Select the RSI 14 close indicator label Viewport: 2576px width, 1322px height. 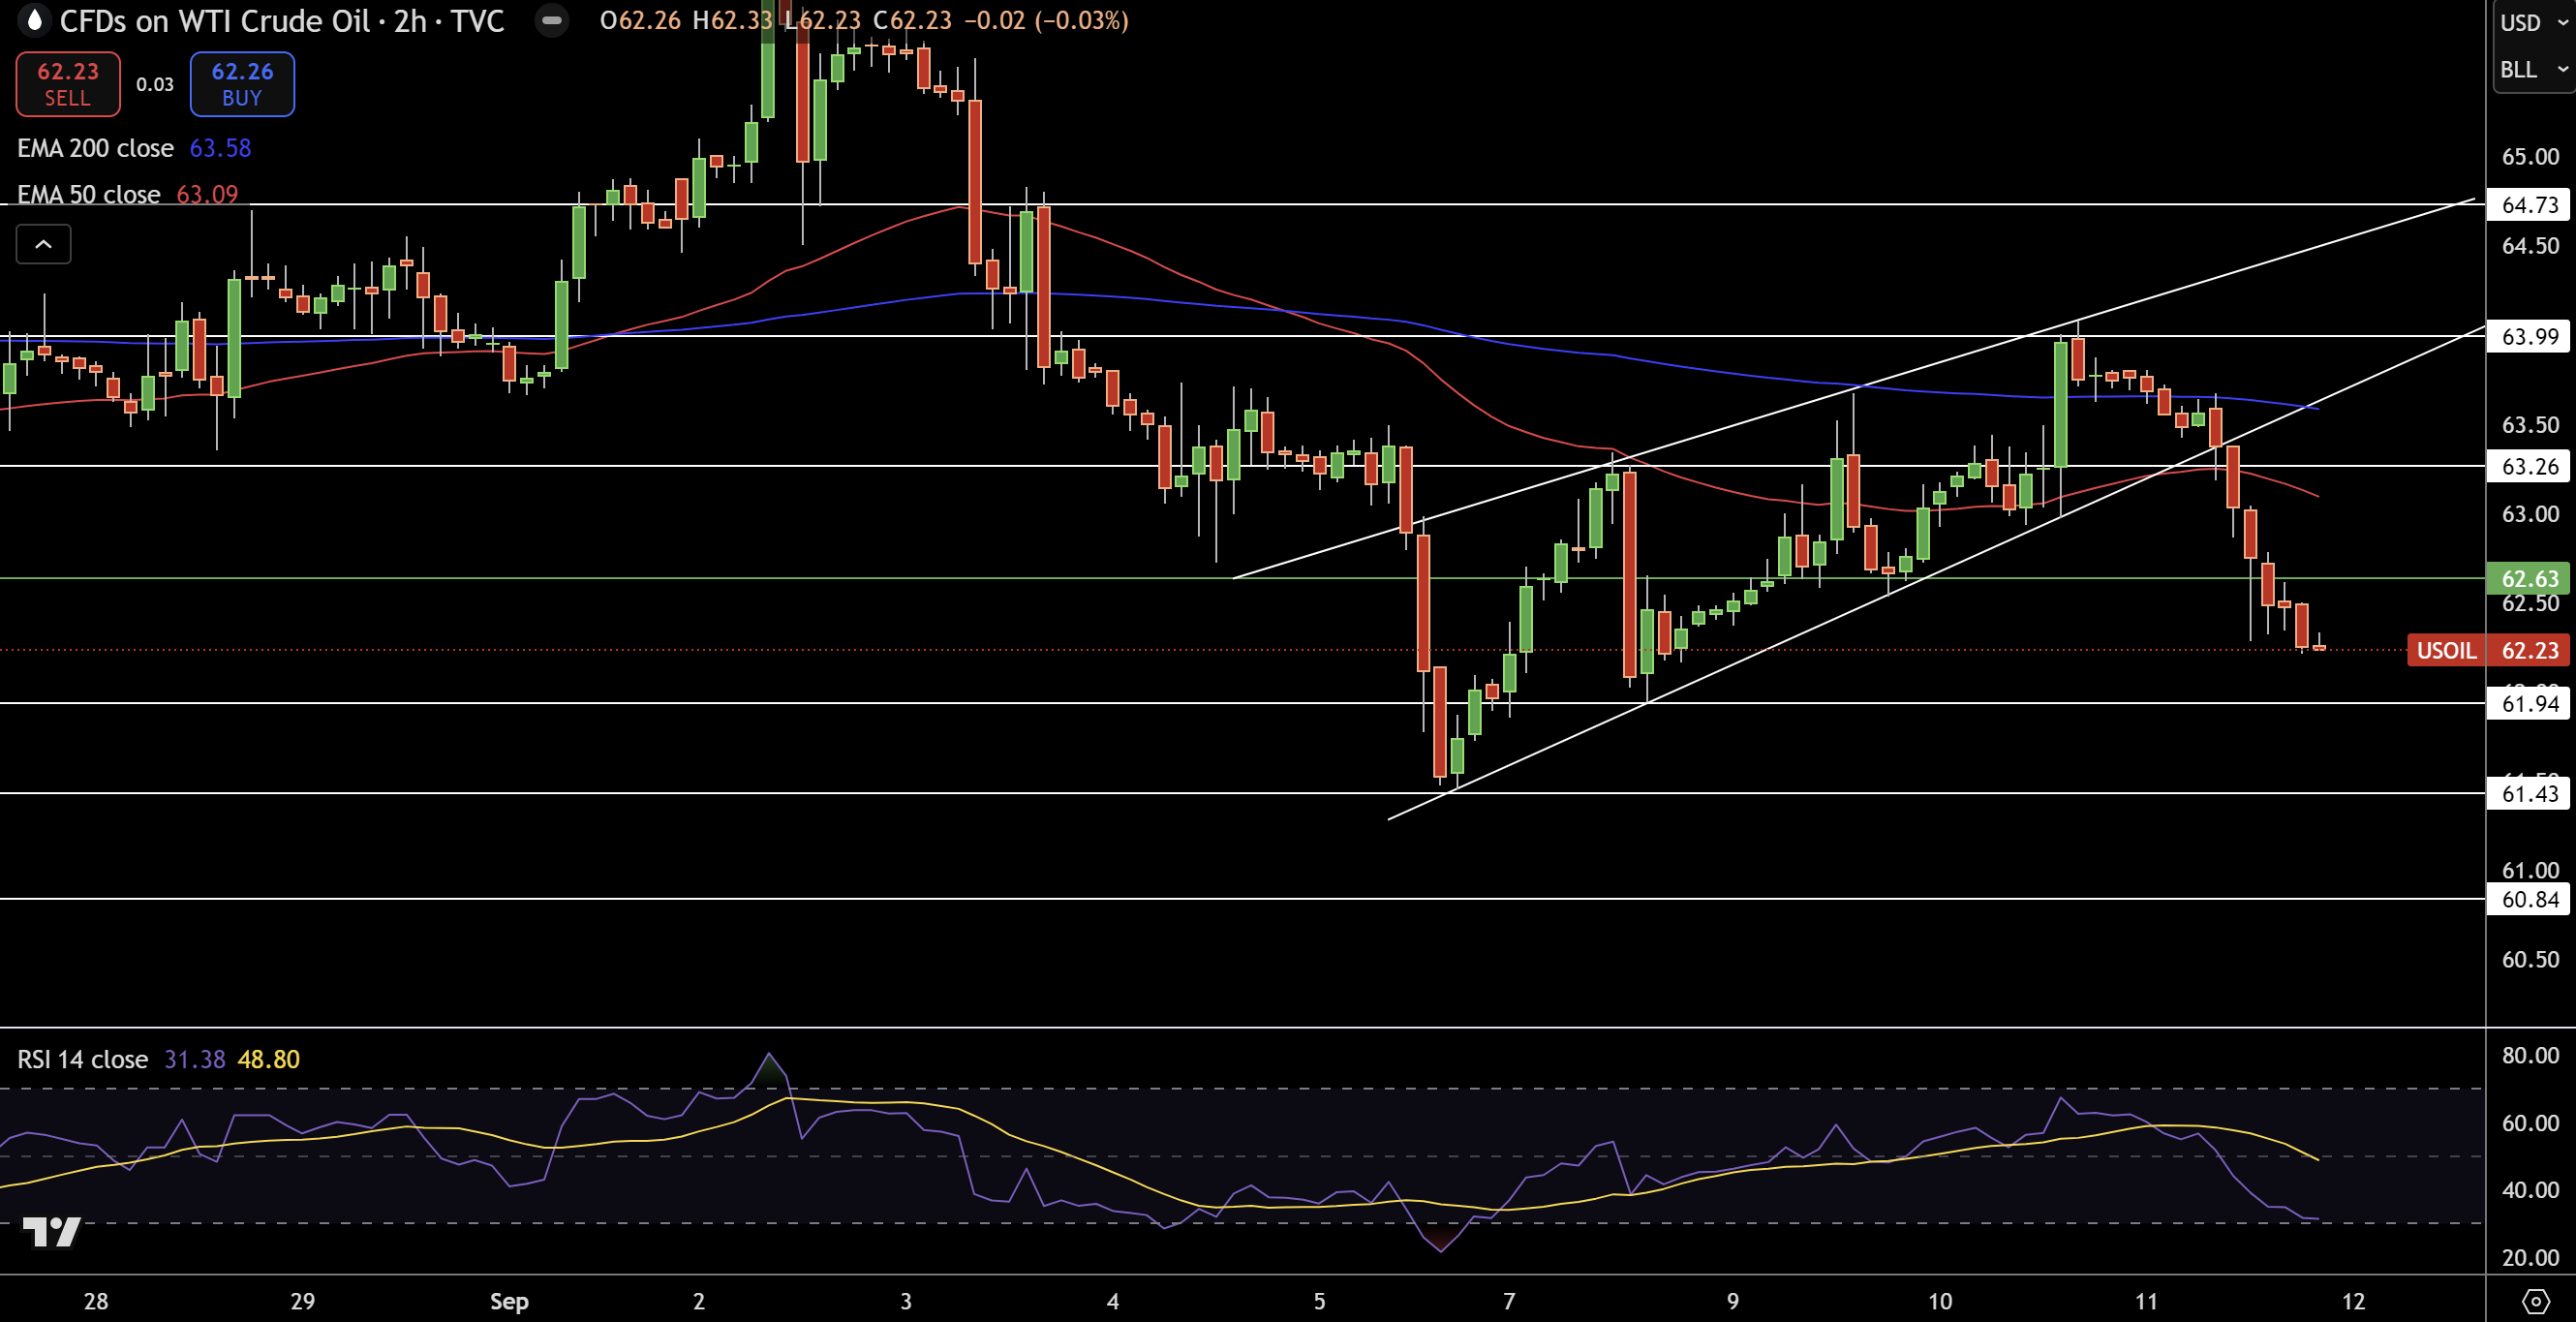click(82, 1059)
